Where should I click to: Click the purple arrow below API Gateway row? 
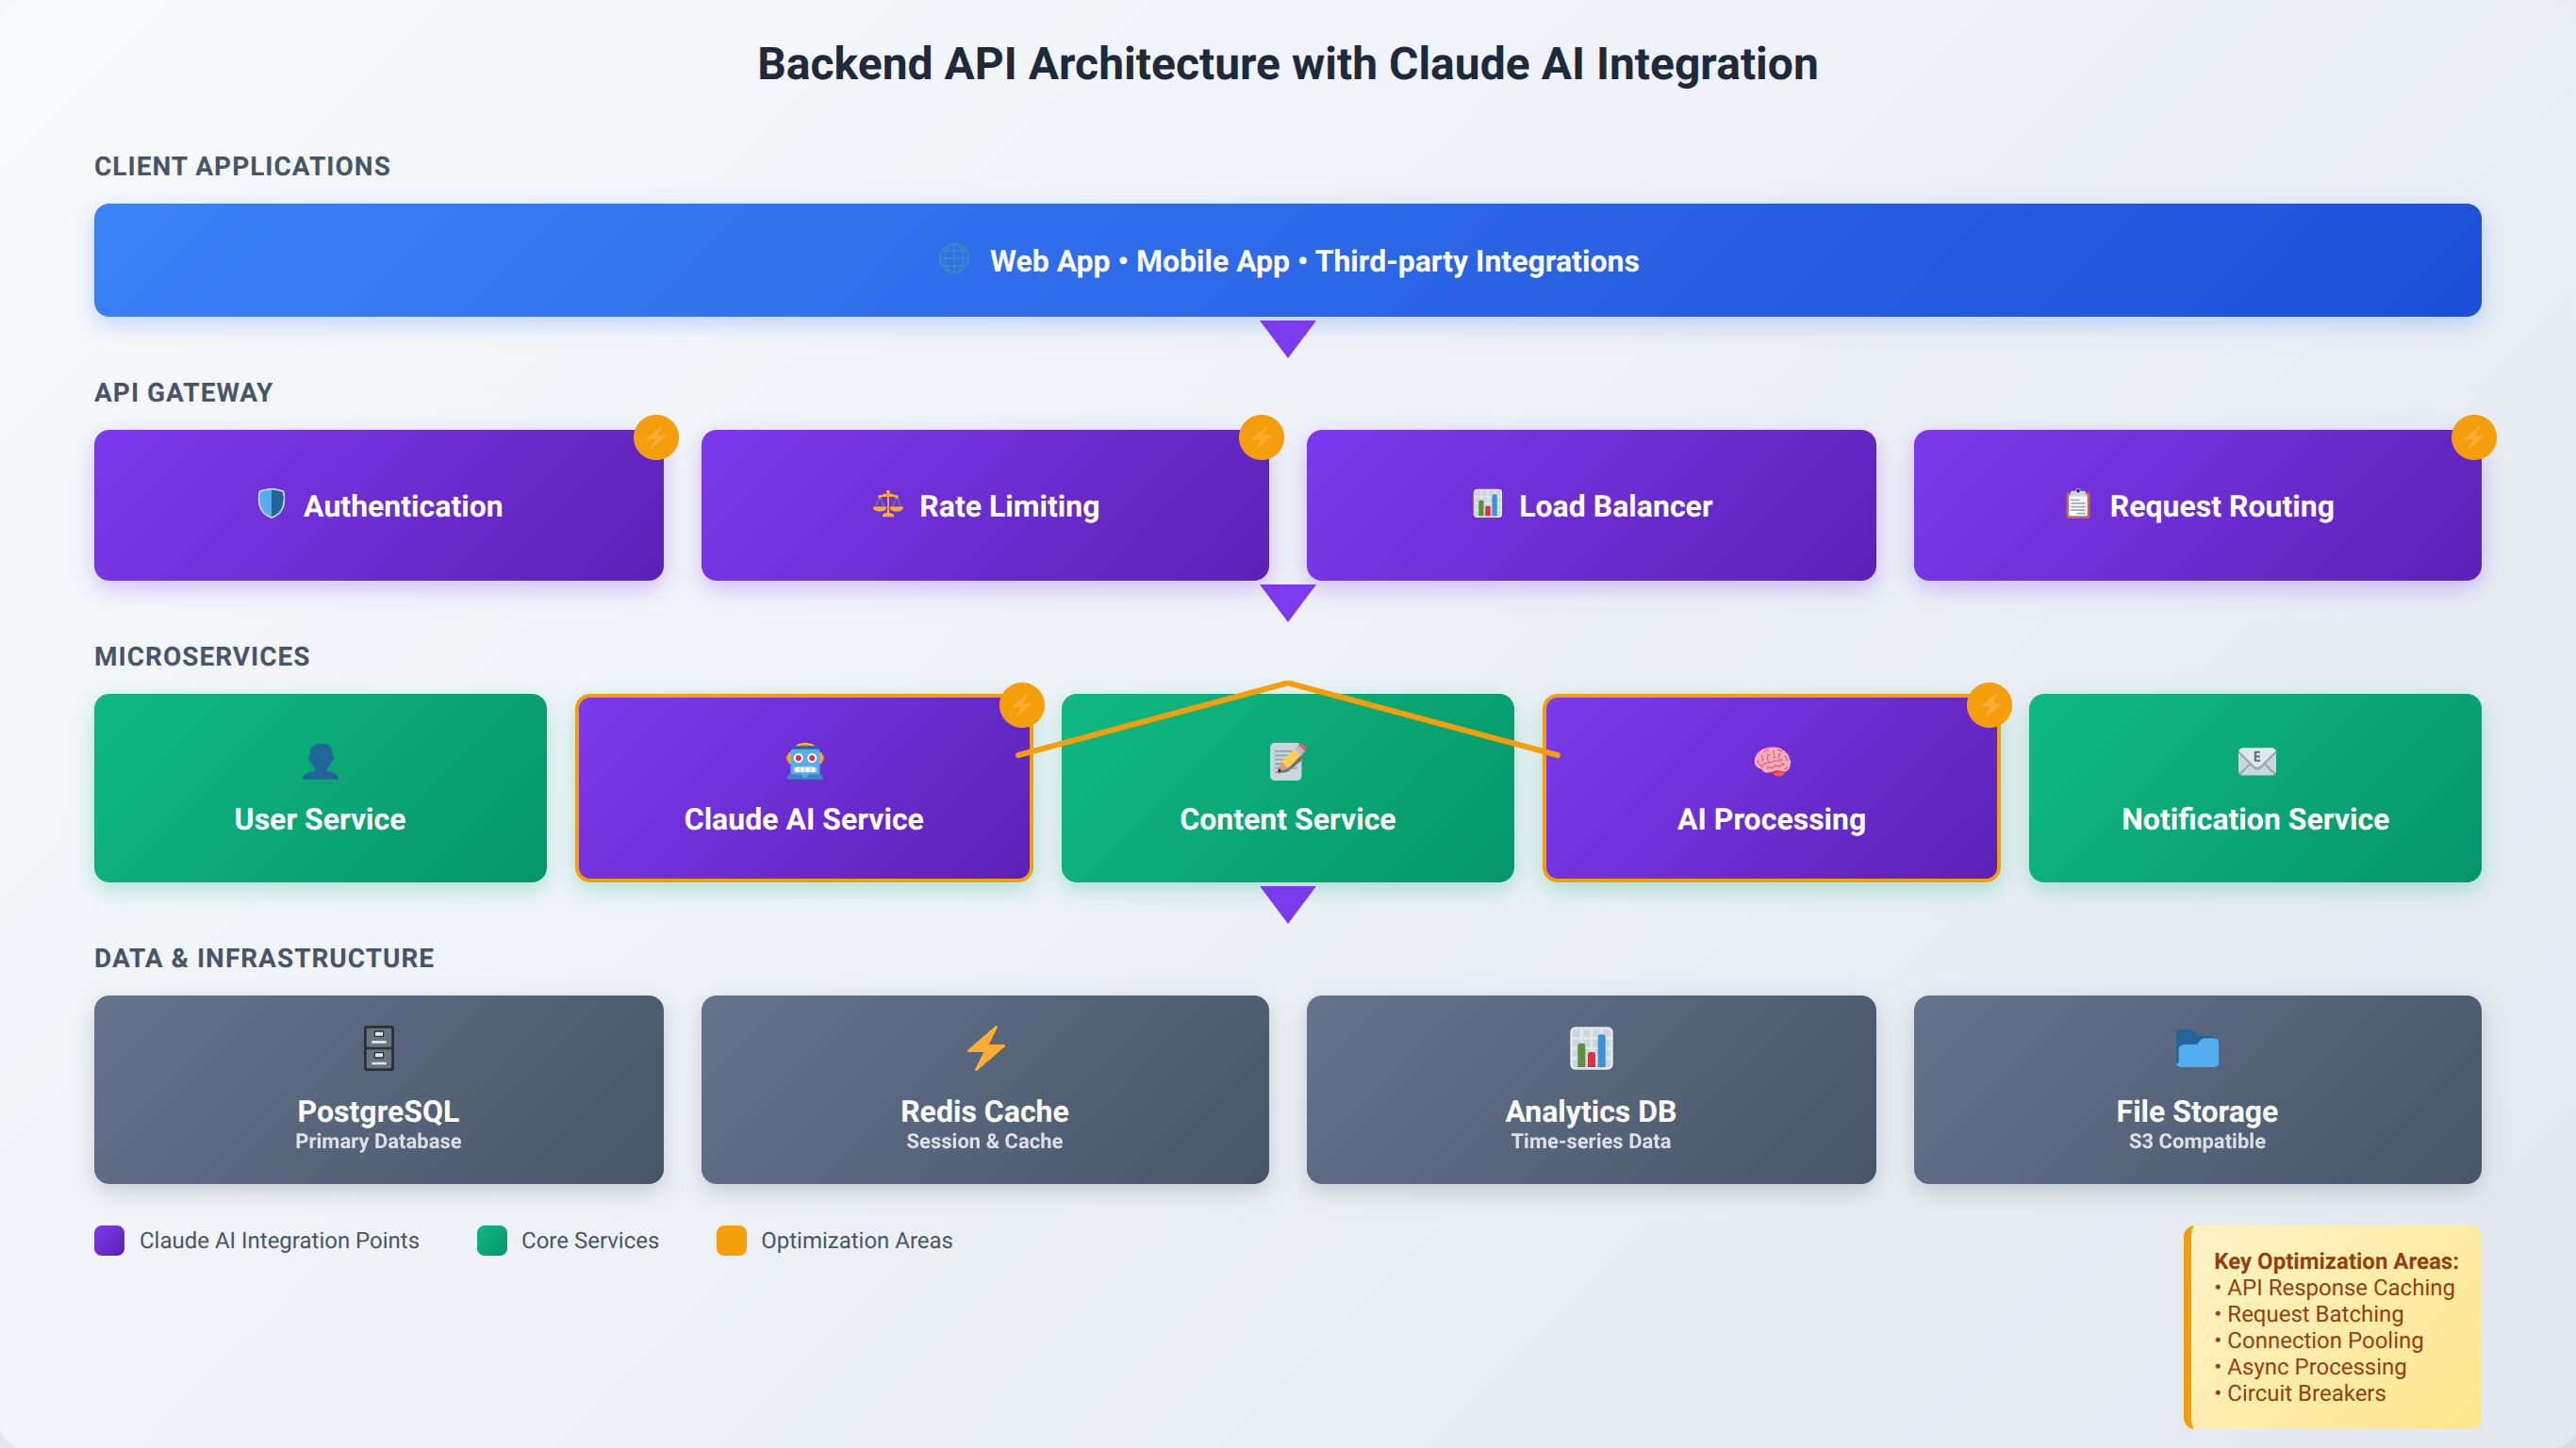1288,602
